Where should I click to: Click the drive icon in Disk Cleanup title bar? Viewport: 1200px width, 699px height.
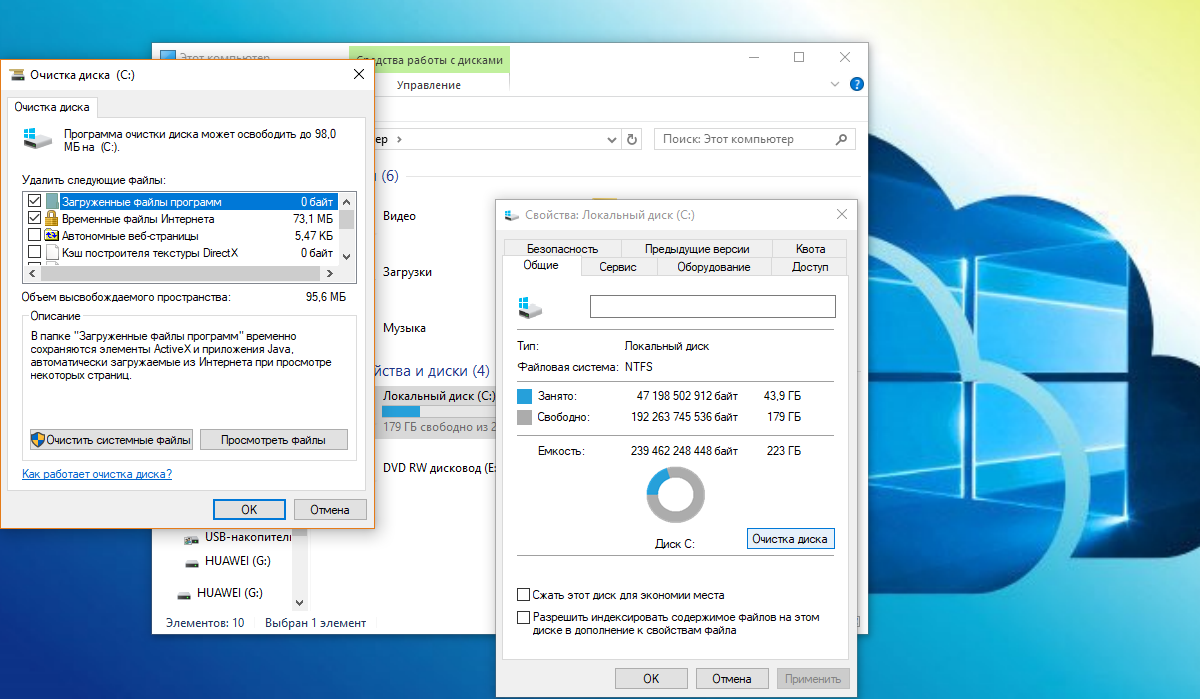click(17, 75)
